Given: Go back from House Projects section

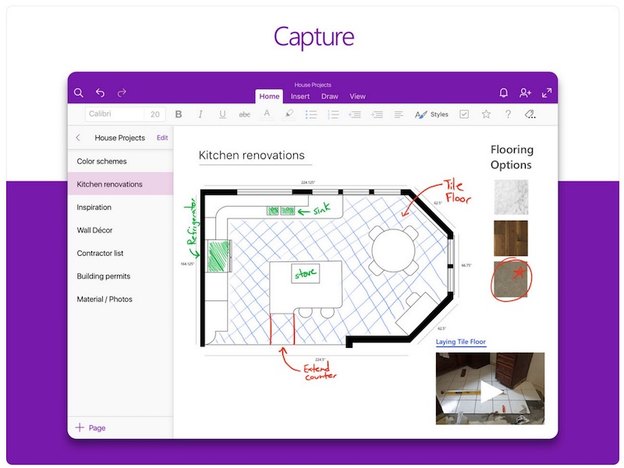Looking at the screenshot, I should click(x=79, y=137).
